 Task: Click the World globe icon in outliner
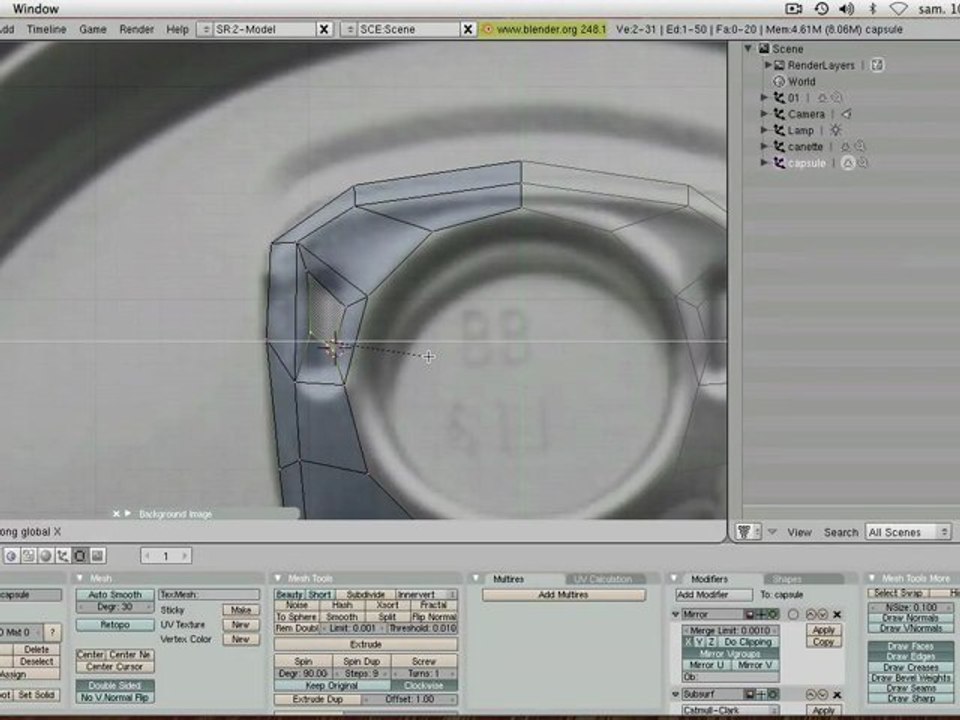(779, 81)
